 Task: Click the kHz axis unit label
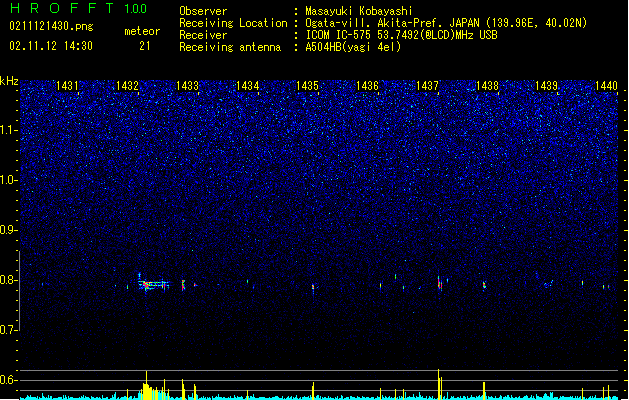[x=9, y=81]
